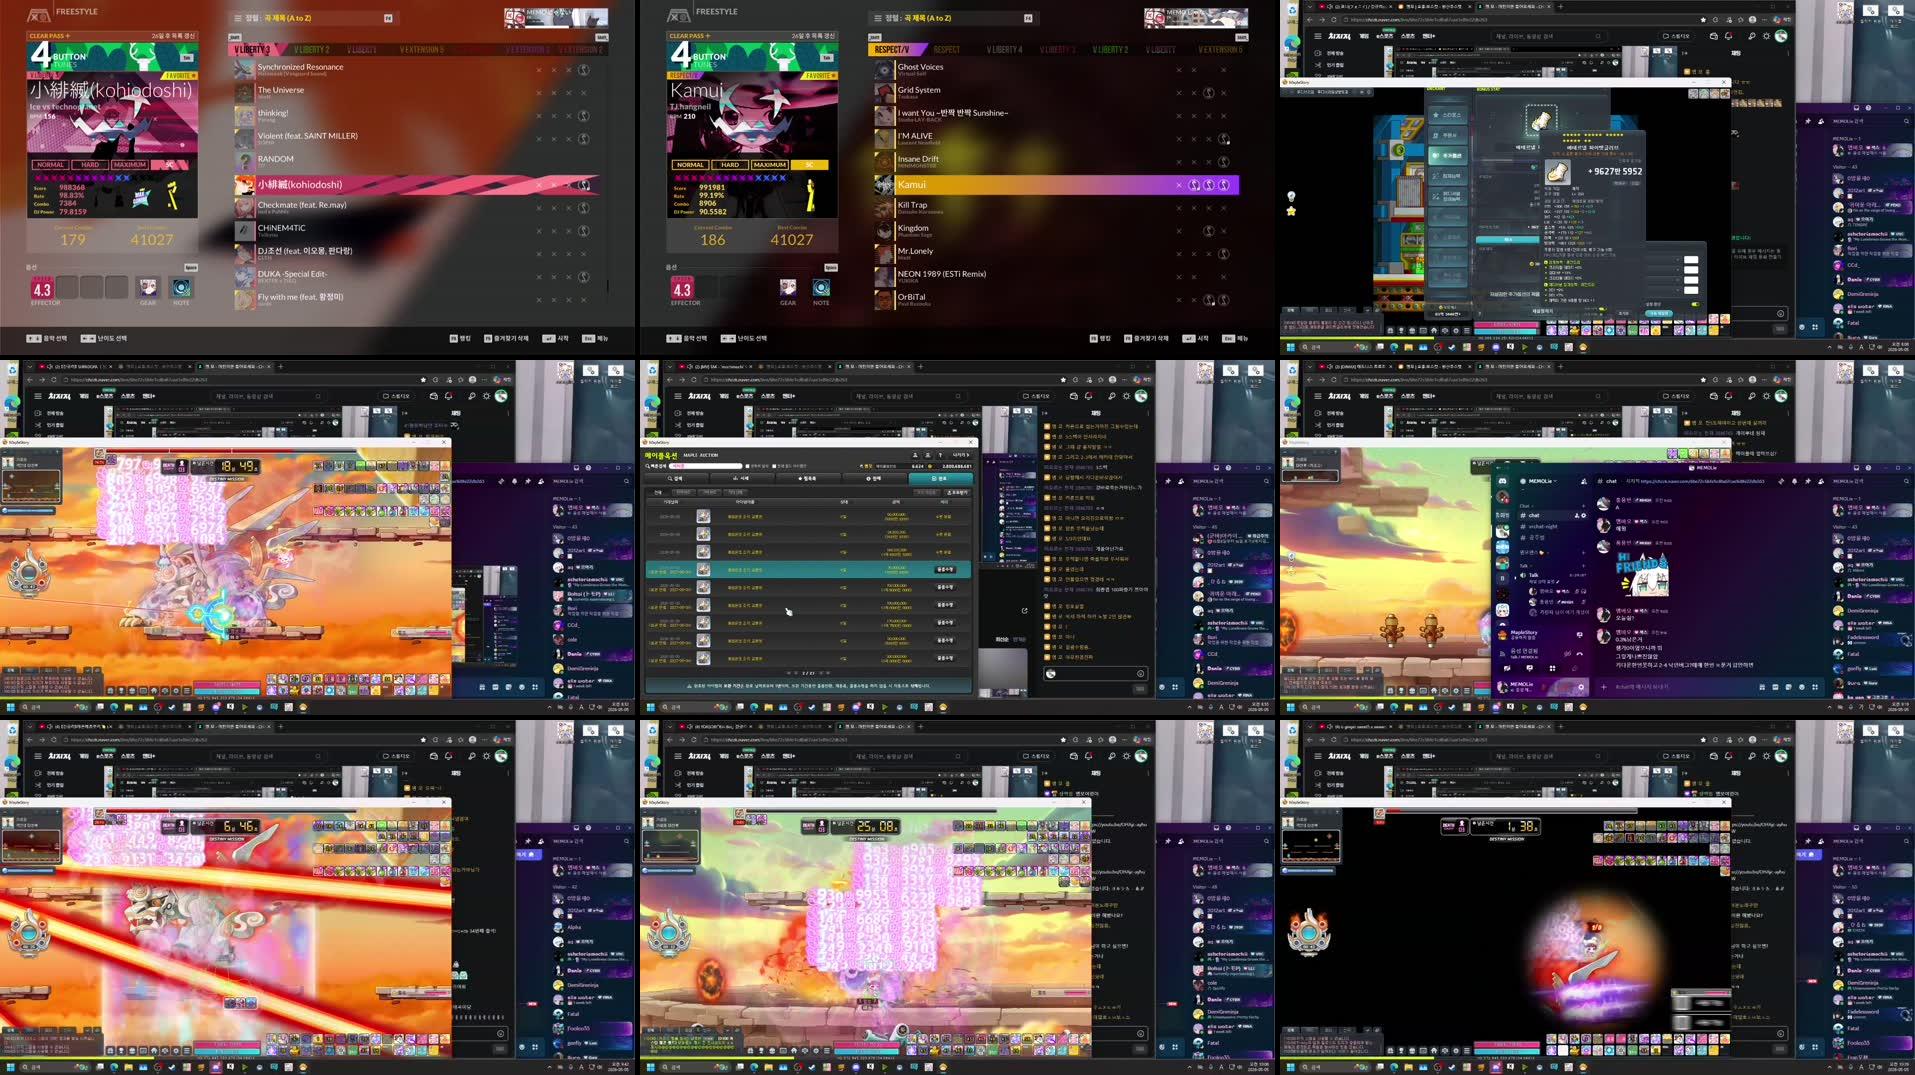Viewport: 1915px width, 1075px height.
Task: Select the plain RESPECT tab beside RESPECT/V
Action: tap(946, 49)
